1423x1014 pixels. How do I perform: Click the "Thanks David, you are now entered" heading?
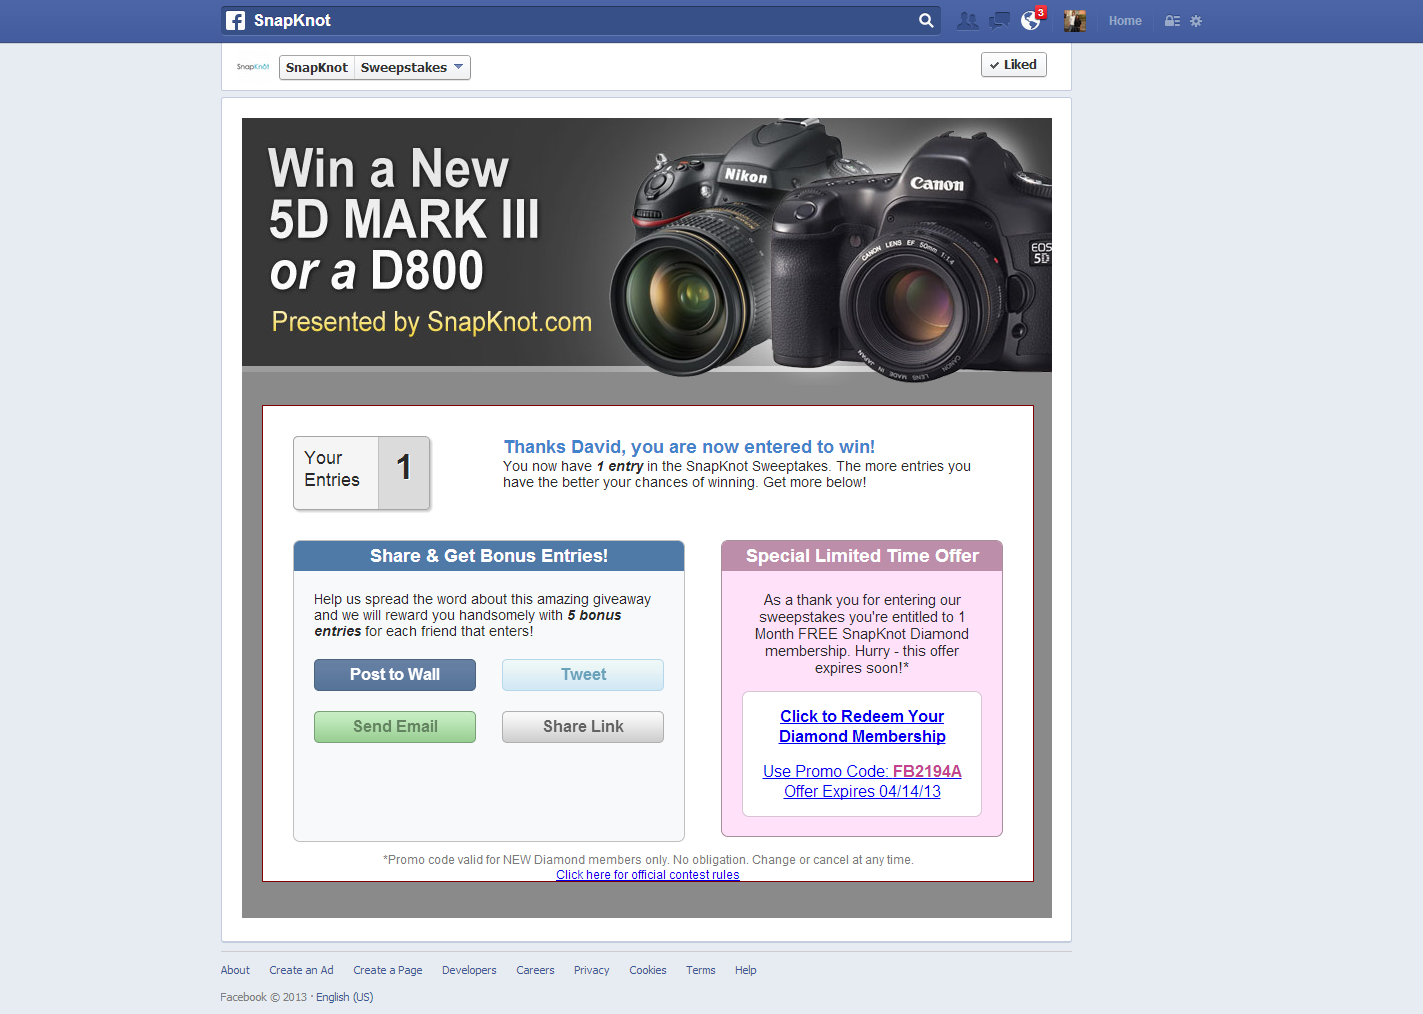pos(689,447)
